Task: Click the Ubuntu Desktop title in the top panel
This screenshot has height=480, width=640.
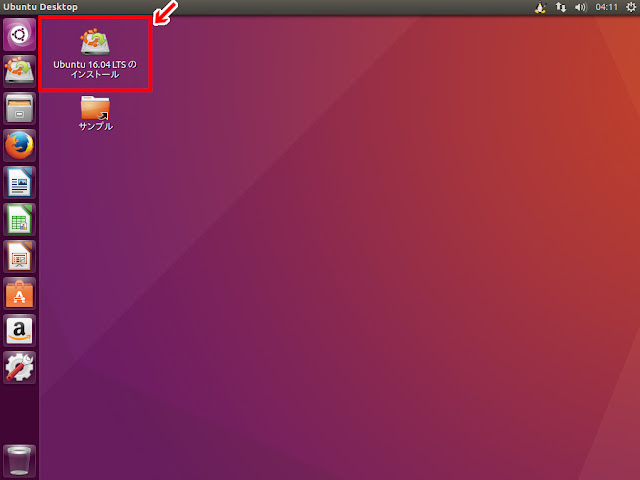Action: (40, 7)
